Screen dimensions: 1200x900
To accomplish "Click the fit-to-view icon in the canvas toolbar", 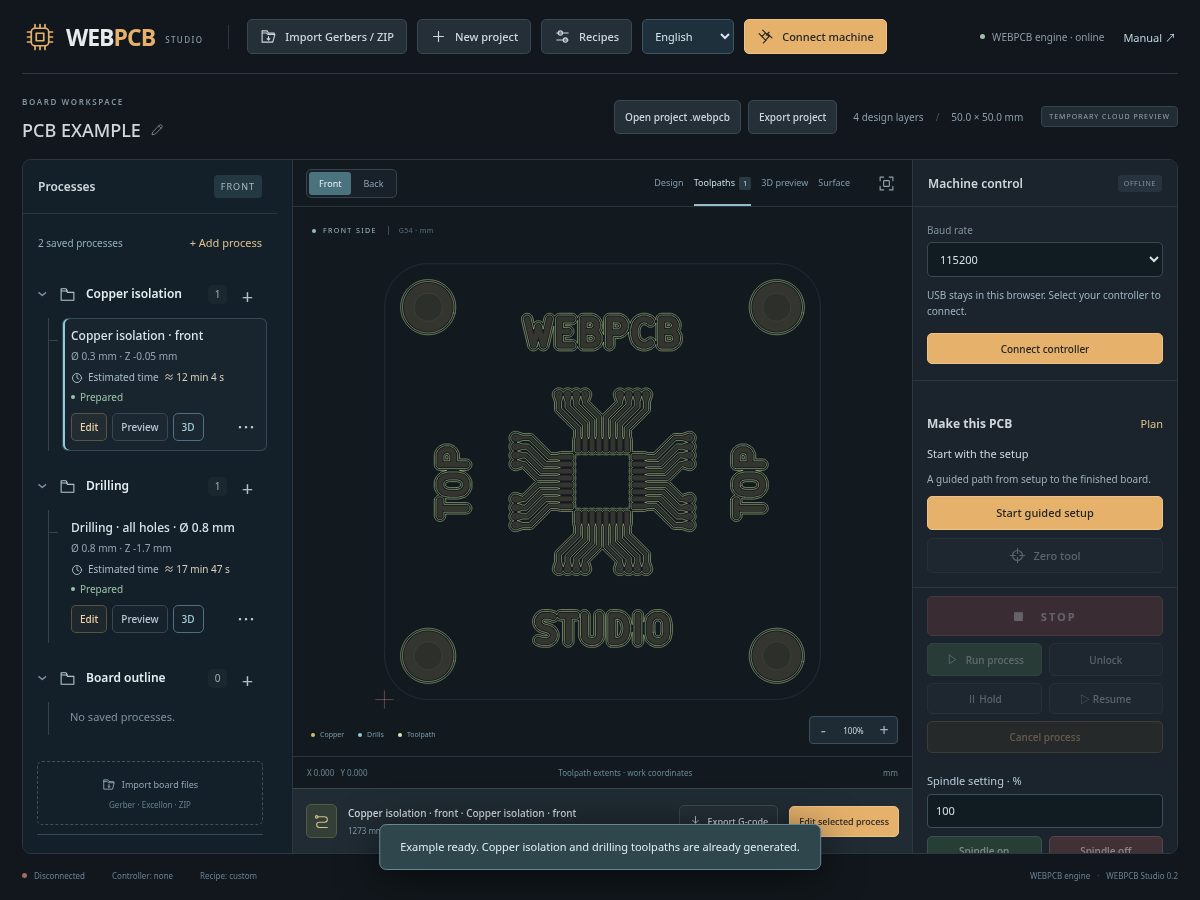I will tap(886, 183).
